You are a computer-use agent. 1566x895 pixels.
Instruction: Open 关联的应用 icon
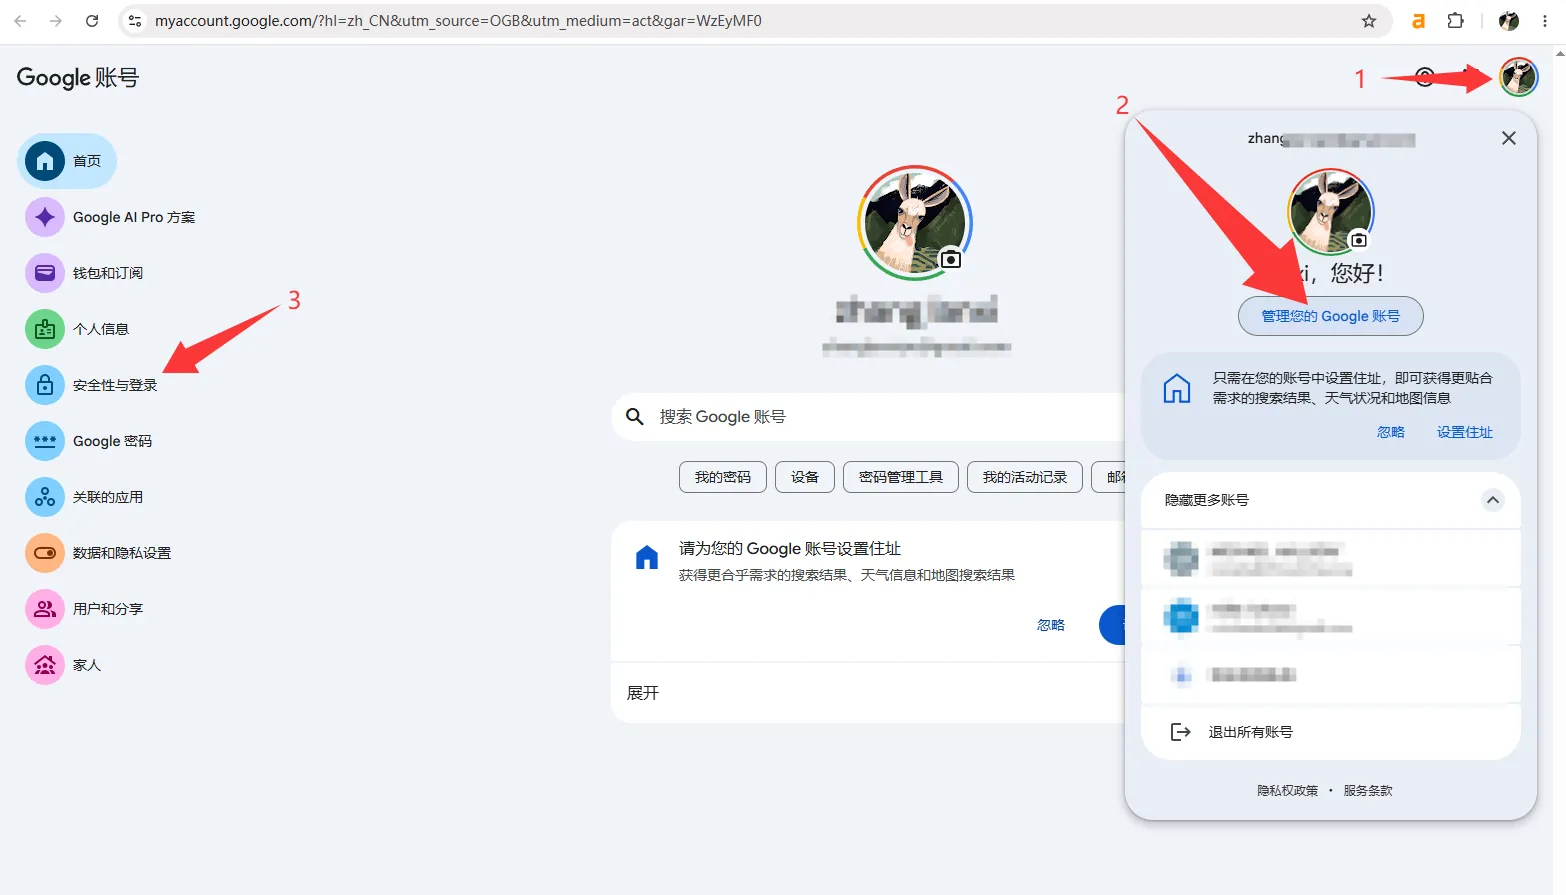[x=45, y=497]
